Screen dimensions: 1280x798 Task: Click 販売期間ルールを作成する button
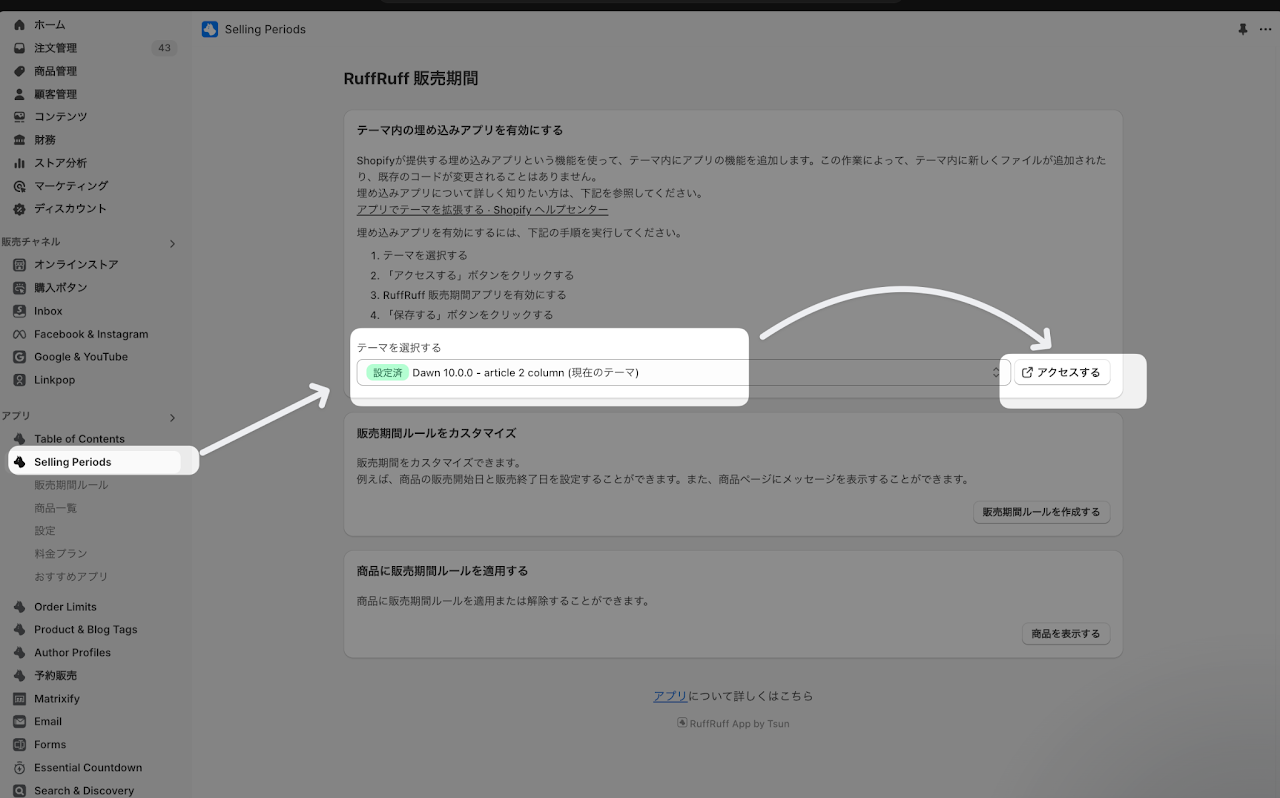pos(1041,512)
